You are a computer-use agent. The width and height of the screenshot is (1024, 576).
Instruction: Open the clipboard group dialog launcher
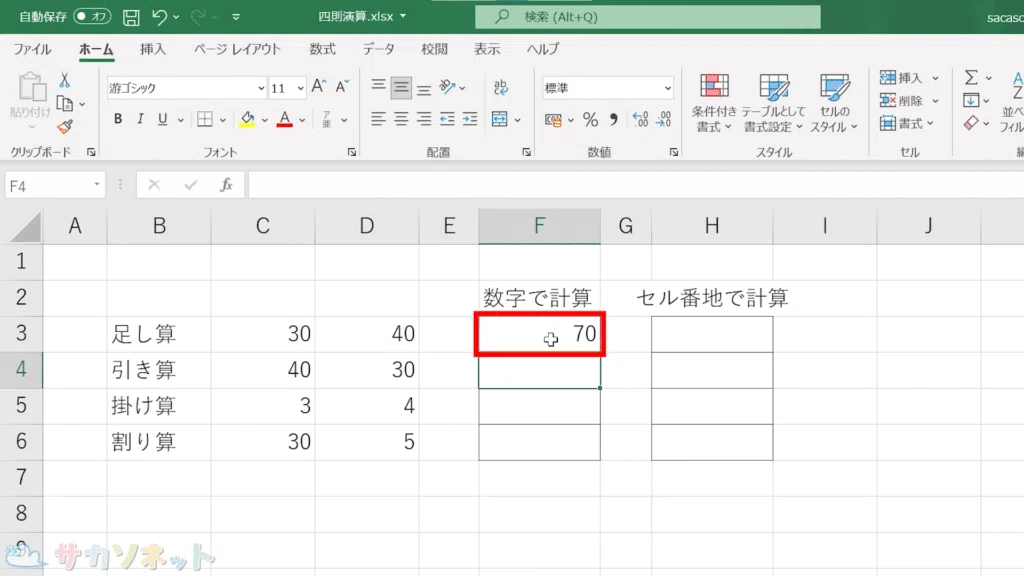(x=91, y=152)
